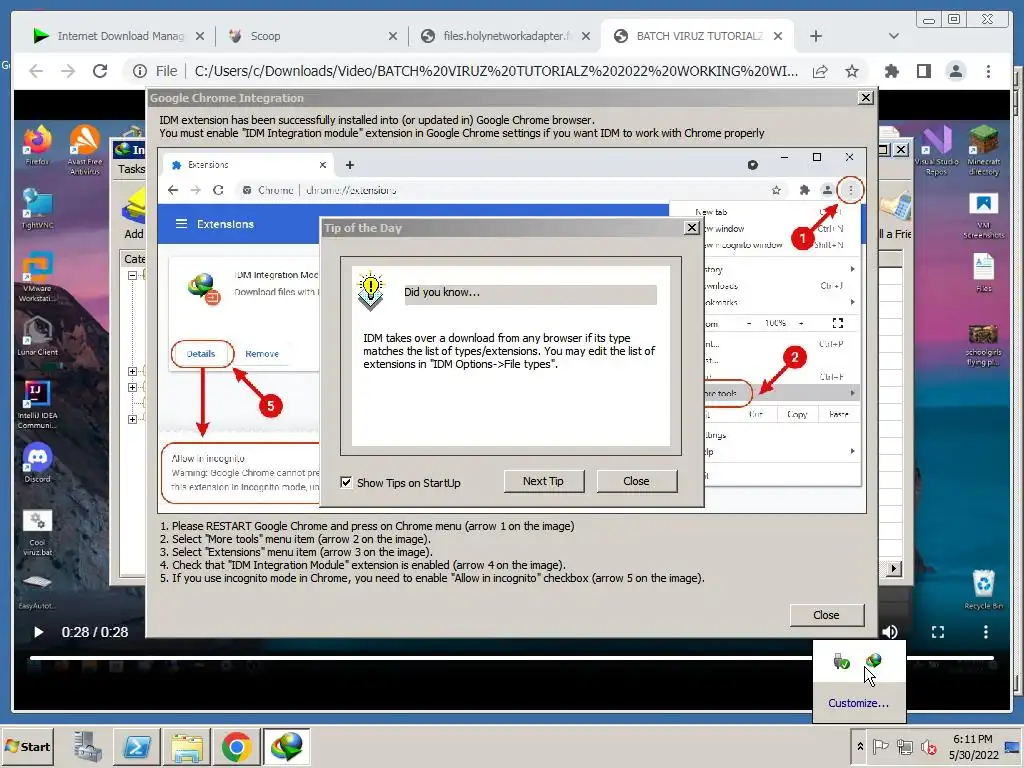Open File Explorer from taskbar
Viewport: 1024px width, 768px height.
[187, 746]
